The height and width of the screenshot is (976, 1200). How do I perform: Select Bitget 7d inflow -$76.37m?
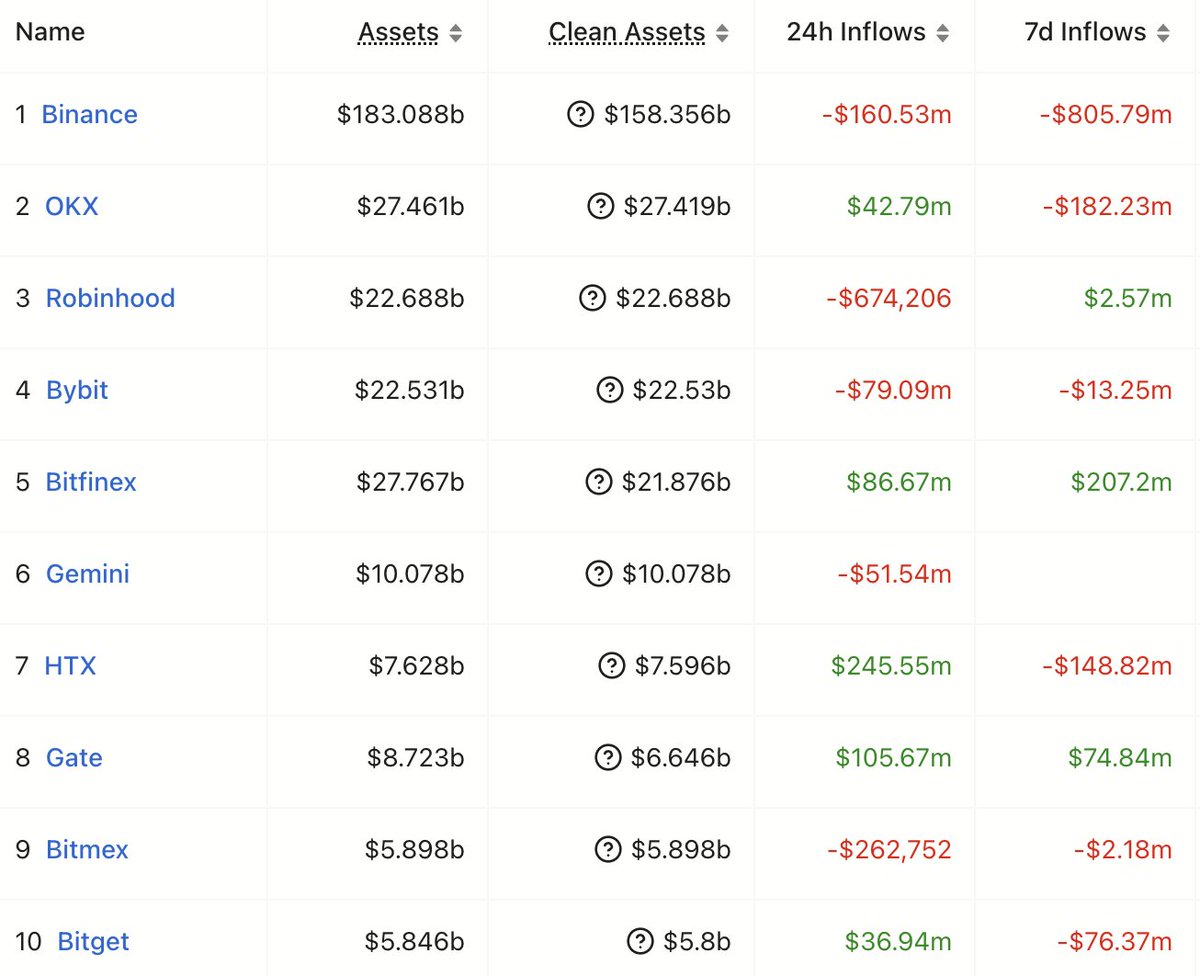coord(1115,942)
